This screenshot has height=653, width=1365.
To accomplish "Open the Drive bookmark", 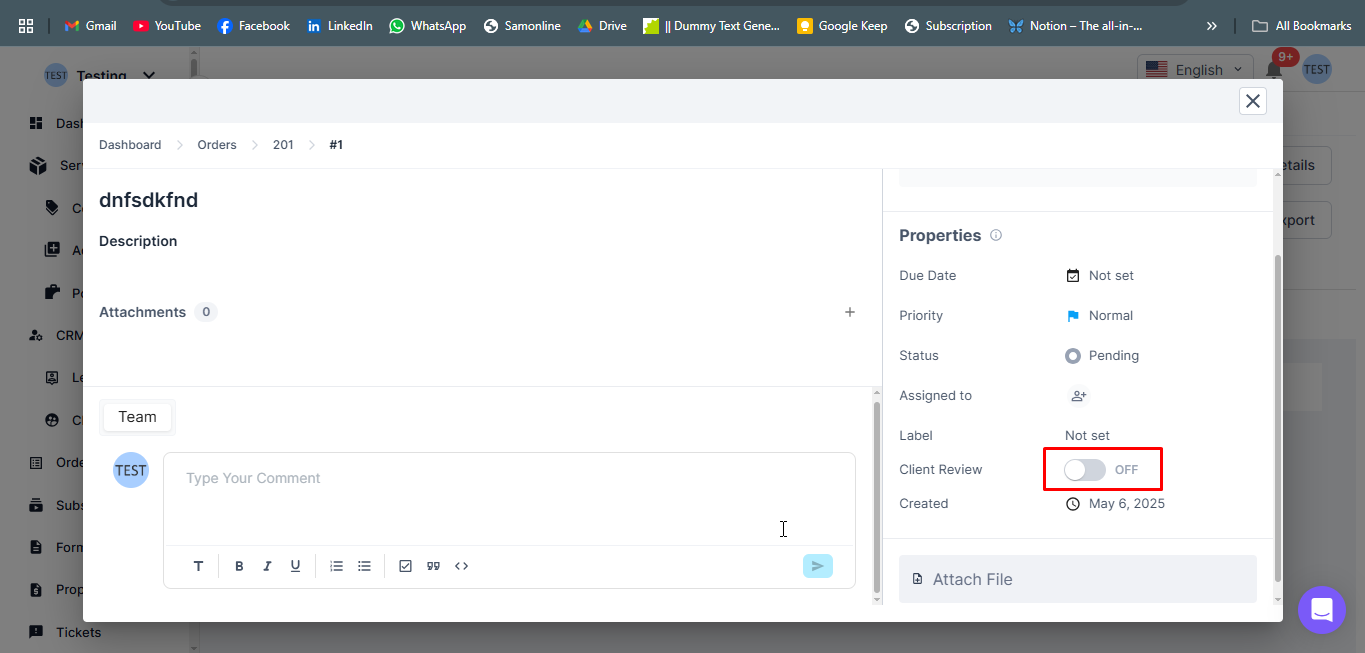I will [602, 26].
